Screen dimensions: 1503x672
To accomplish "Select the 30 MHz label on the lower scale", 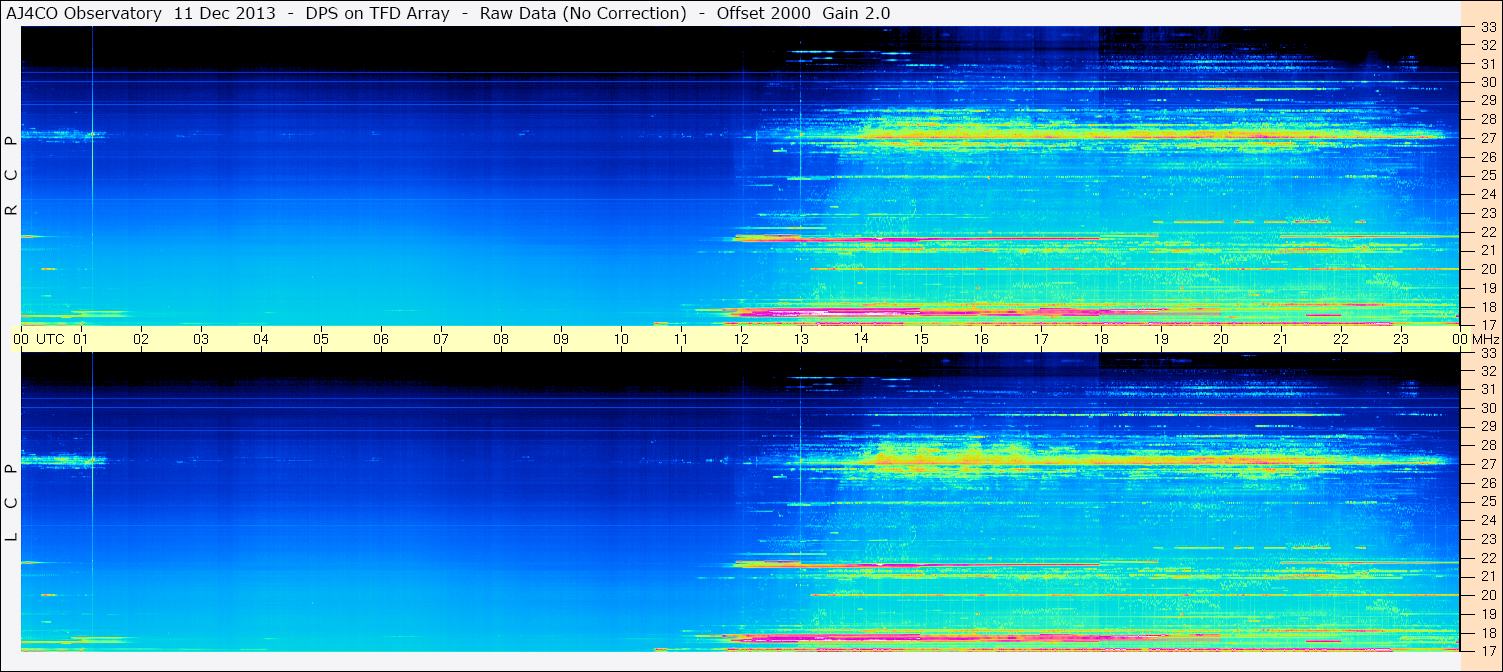I will point(1487,408).
